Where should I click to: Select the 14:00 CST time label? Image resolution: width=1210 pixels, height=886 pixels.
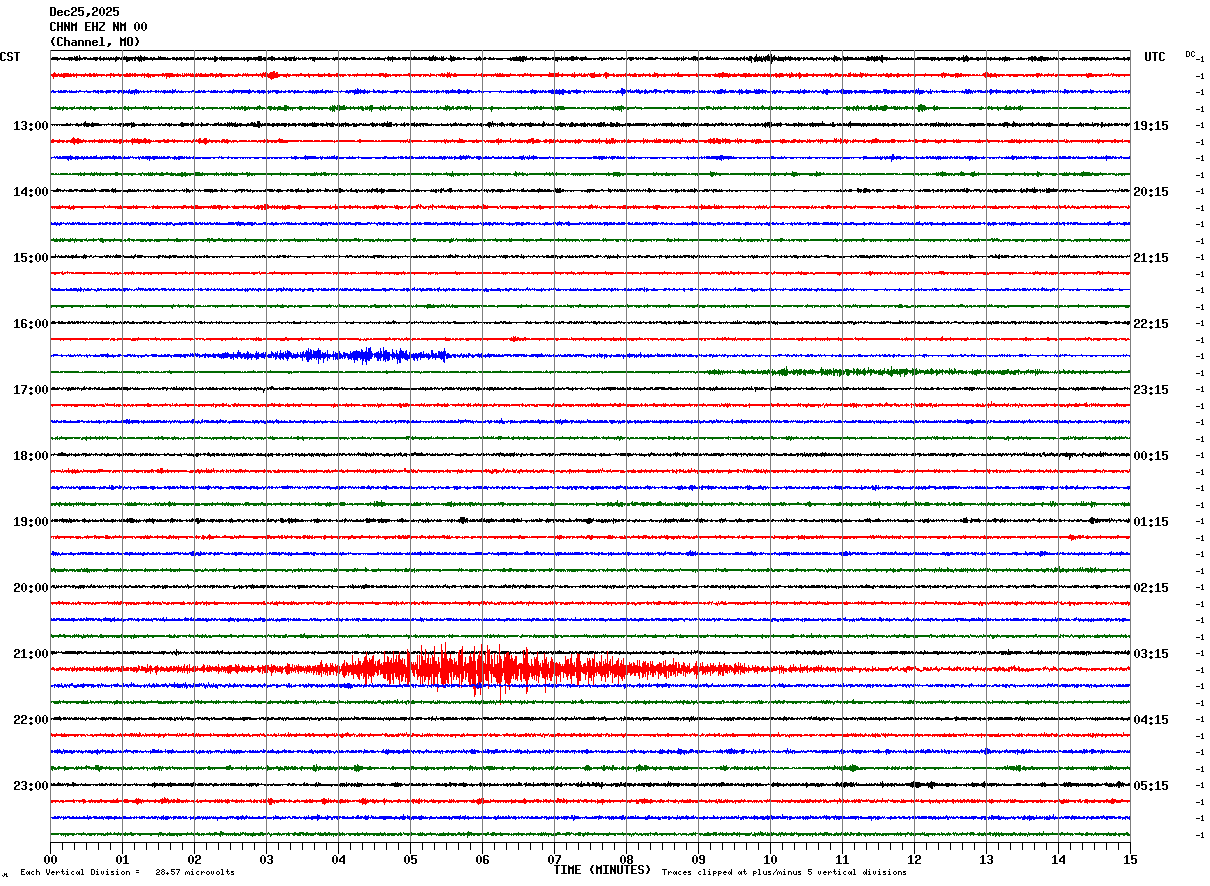point(31,192)
